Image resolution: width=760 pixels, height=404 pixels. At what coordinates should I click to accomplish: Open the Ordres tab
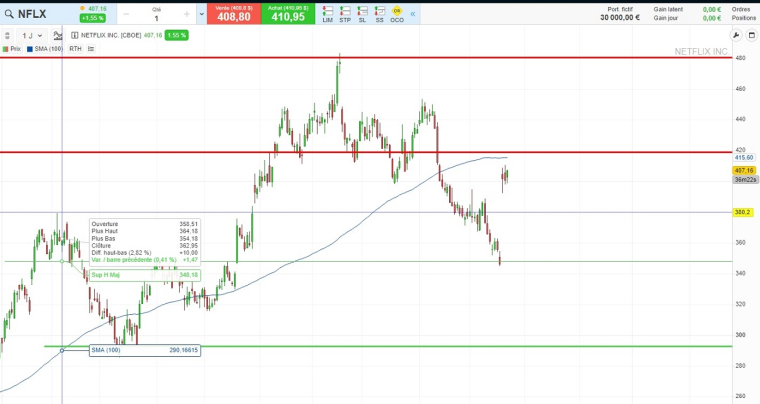(x=740, y=8)
